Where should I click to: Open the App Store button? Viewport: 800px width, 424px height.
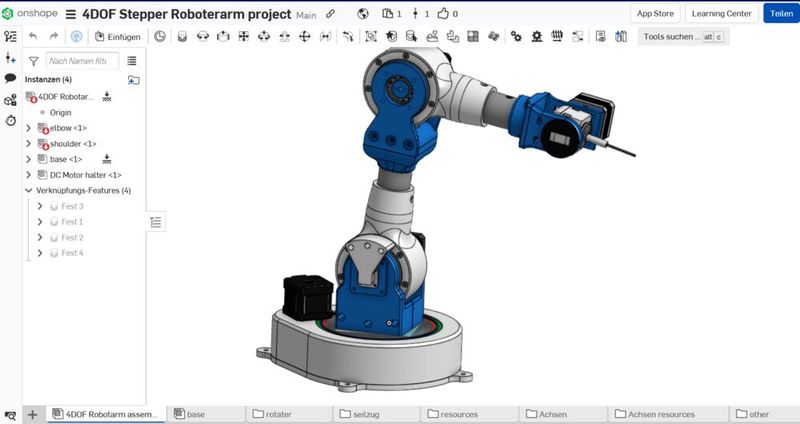(655, 14)
